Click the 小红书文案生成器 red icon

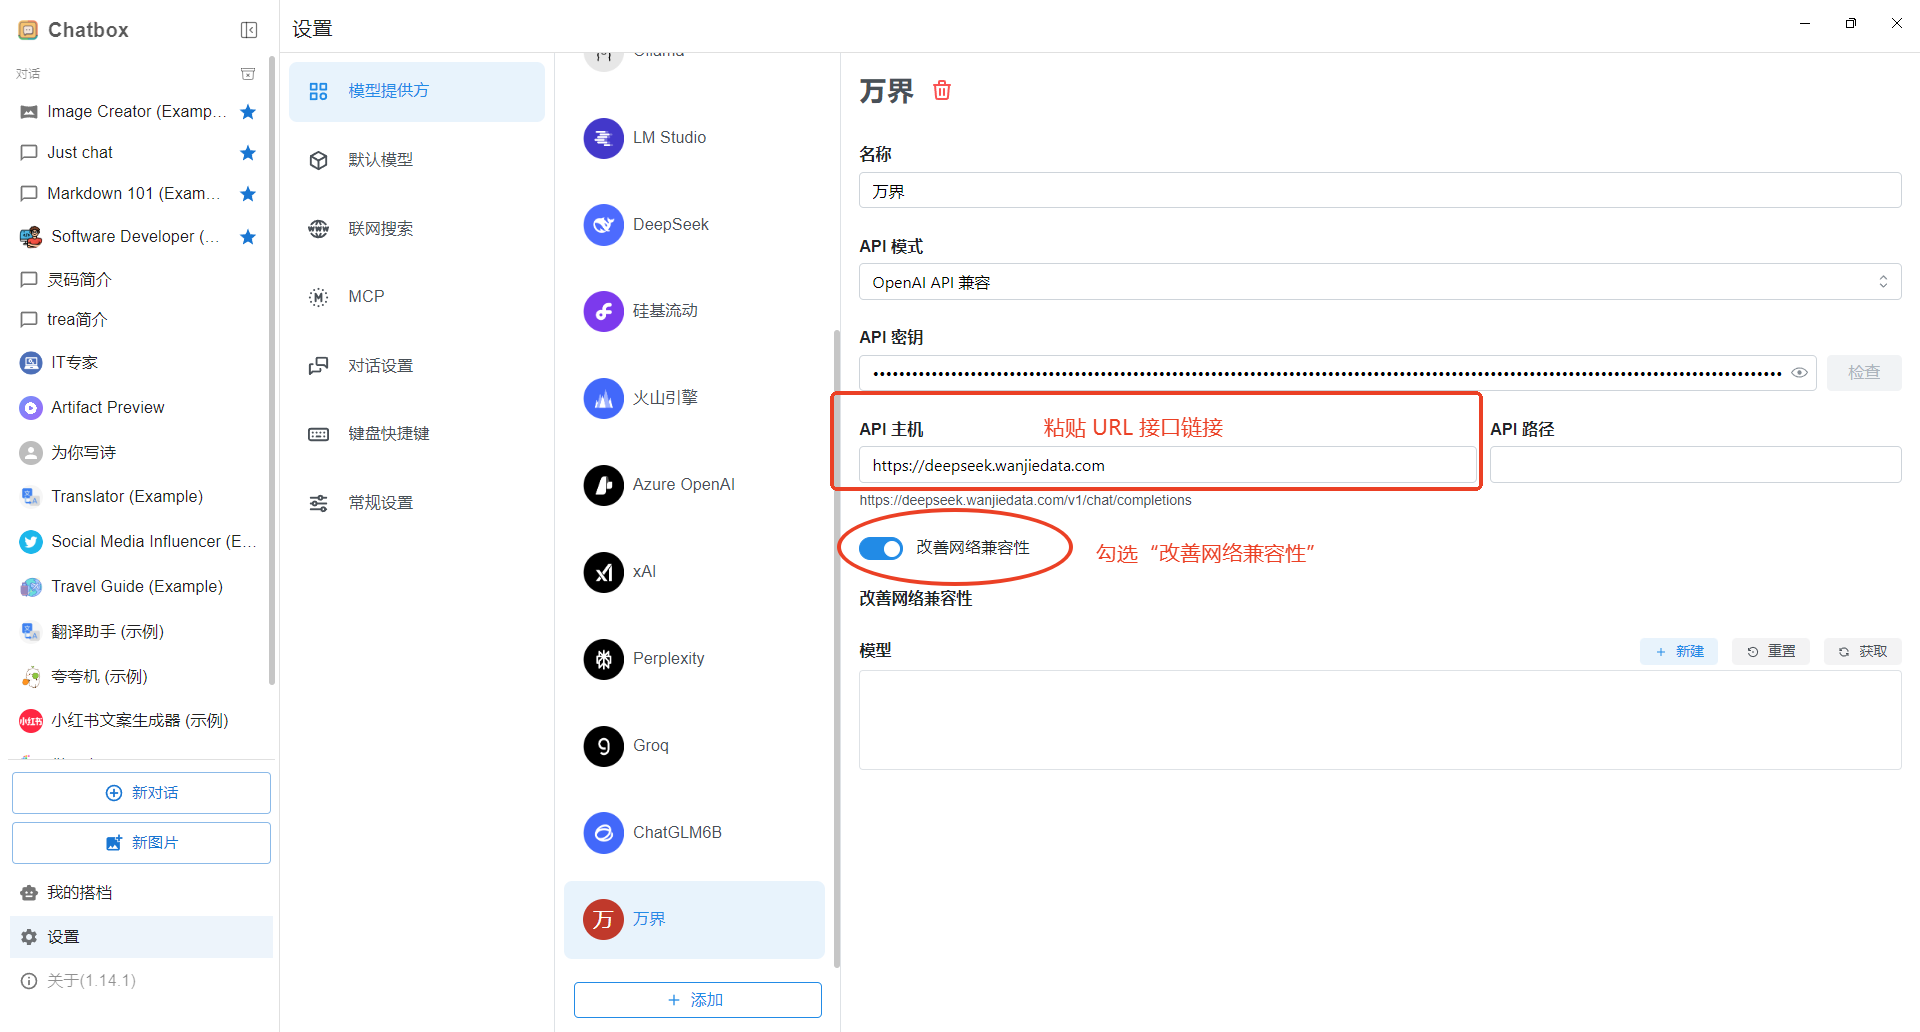click(x=31, y=721)
